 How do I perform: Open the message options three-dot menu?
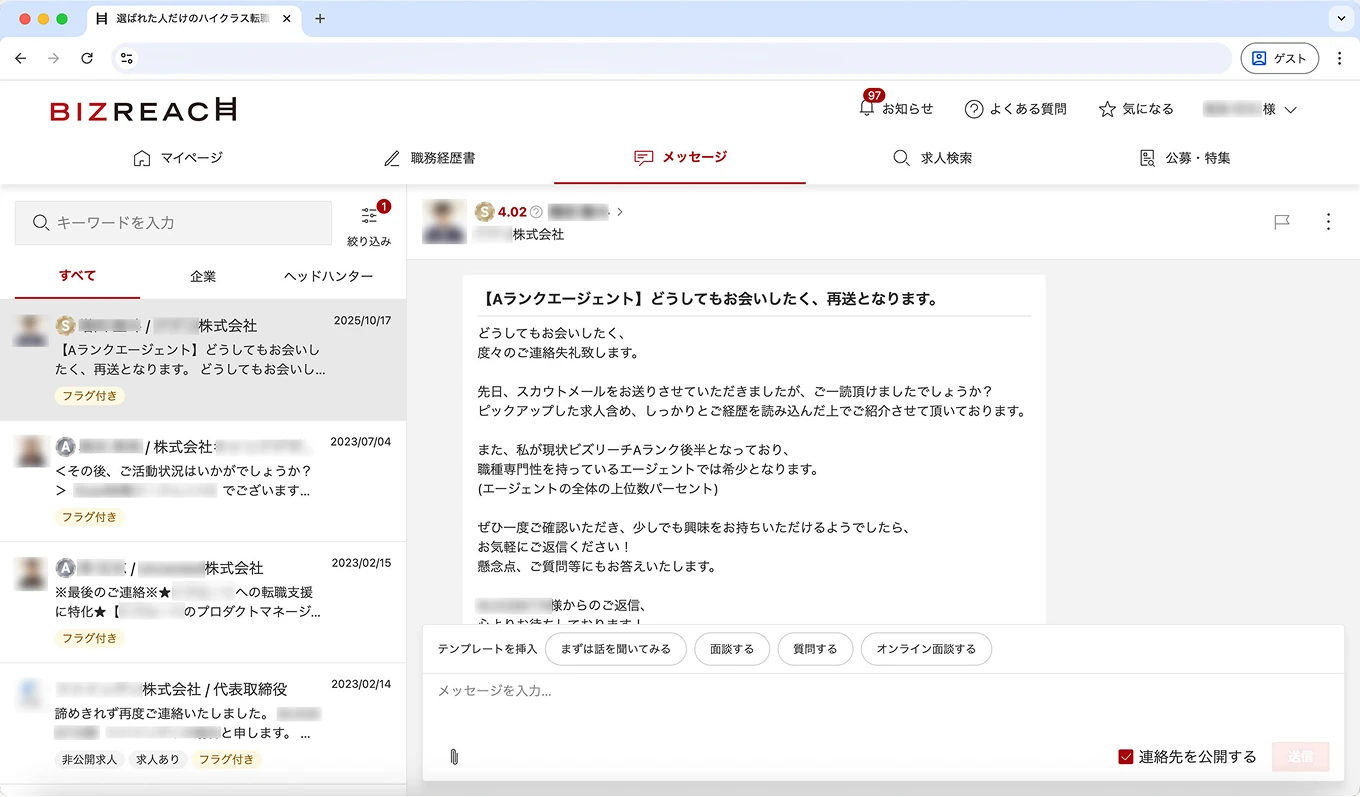(1328, 222)
